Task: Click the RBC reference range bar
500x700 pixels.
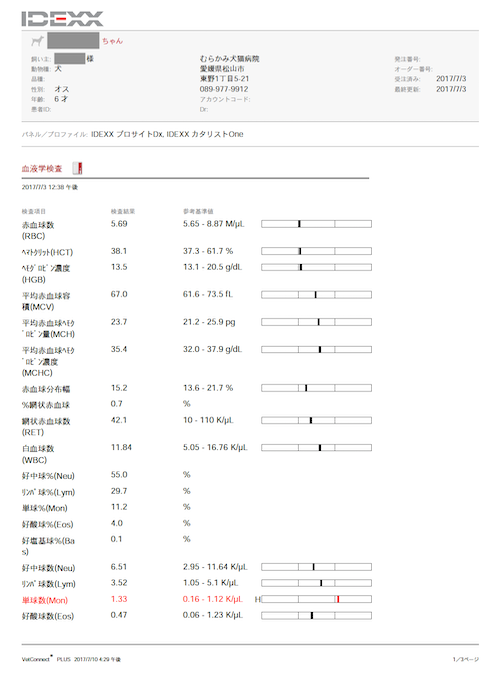Action: tap(317, 224)
